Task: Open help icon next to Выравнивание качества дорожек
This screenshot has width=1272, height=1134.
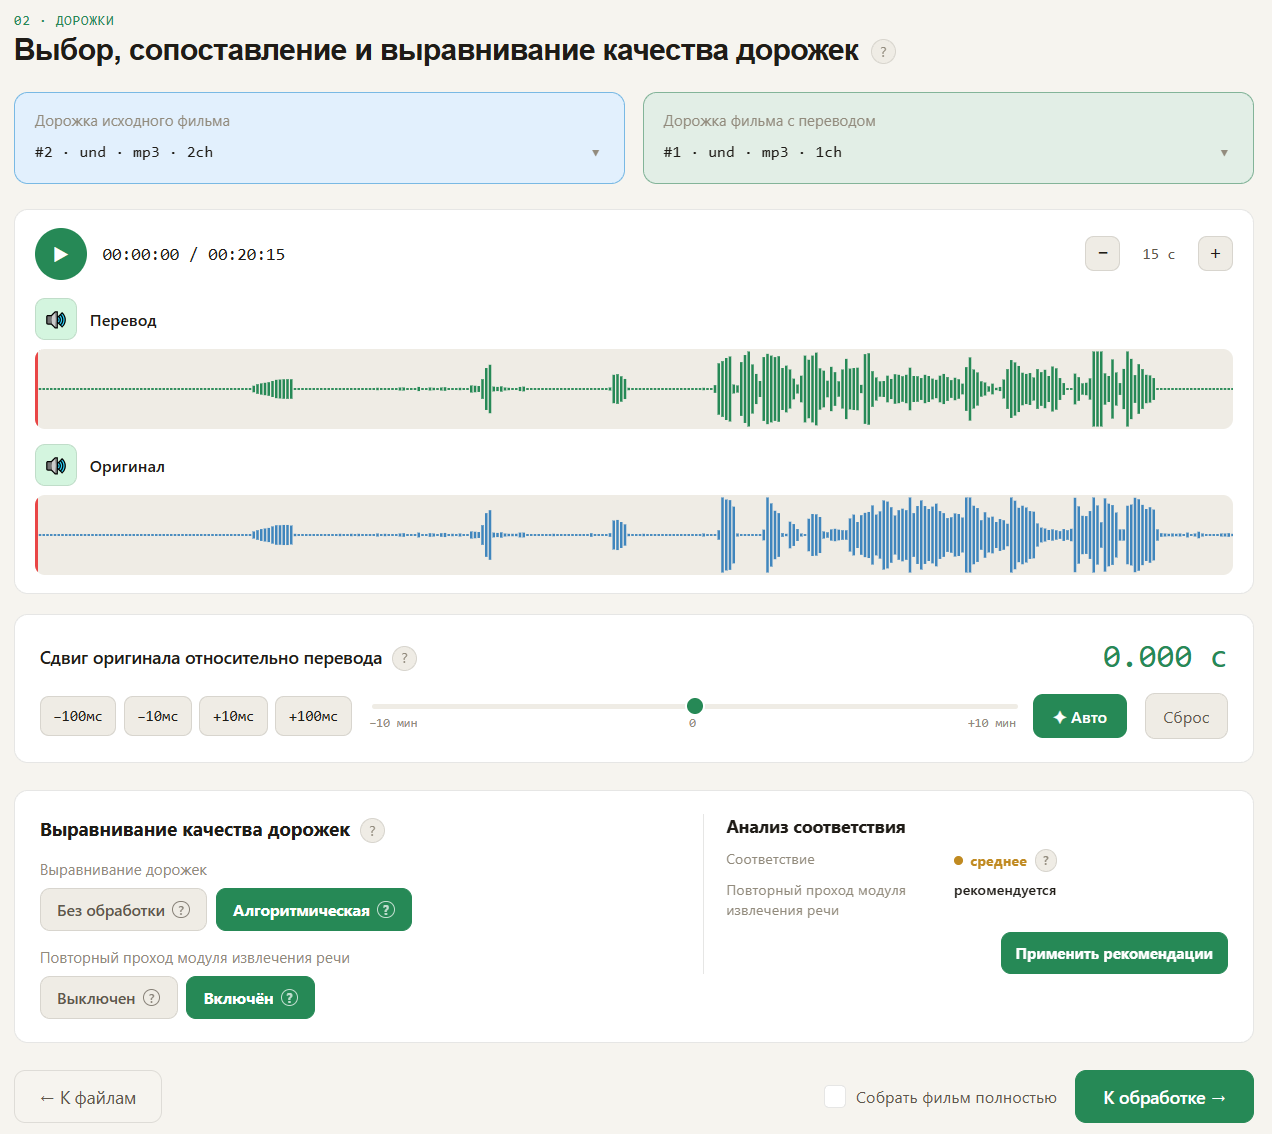Action: [x=372, y=830]
